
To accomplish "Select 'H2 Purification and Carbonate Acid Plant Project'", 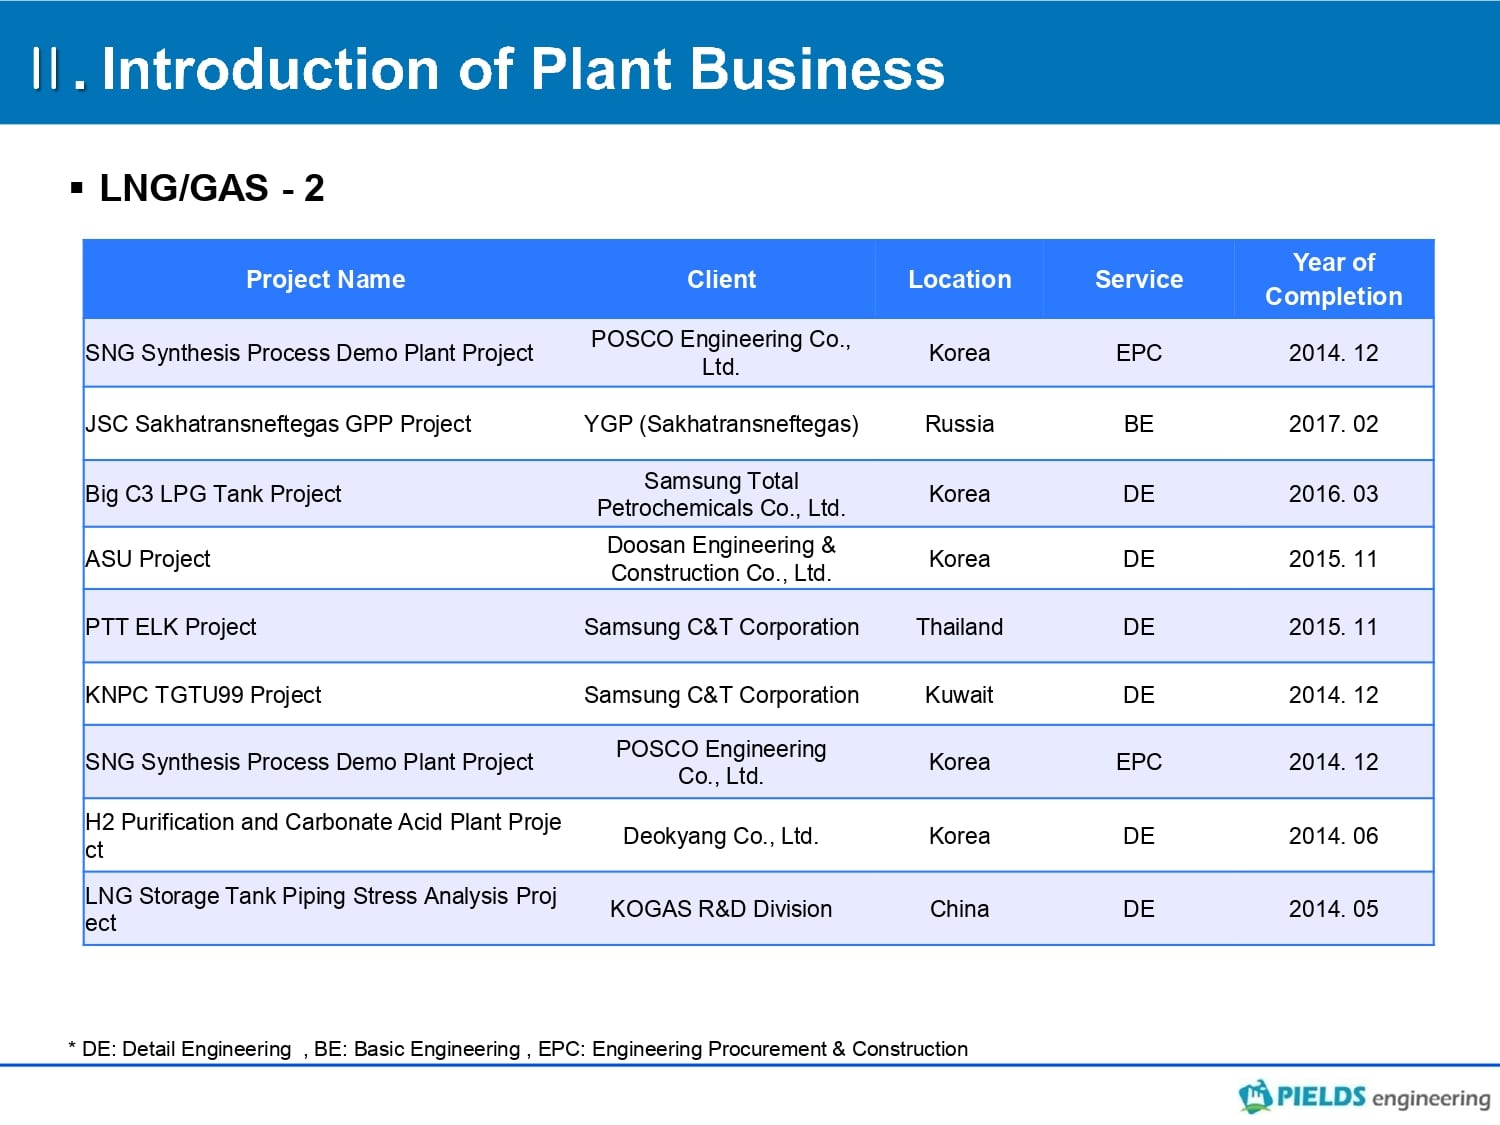I will (323, 836).
